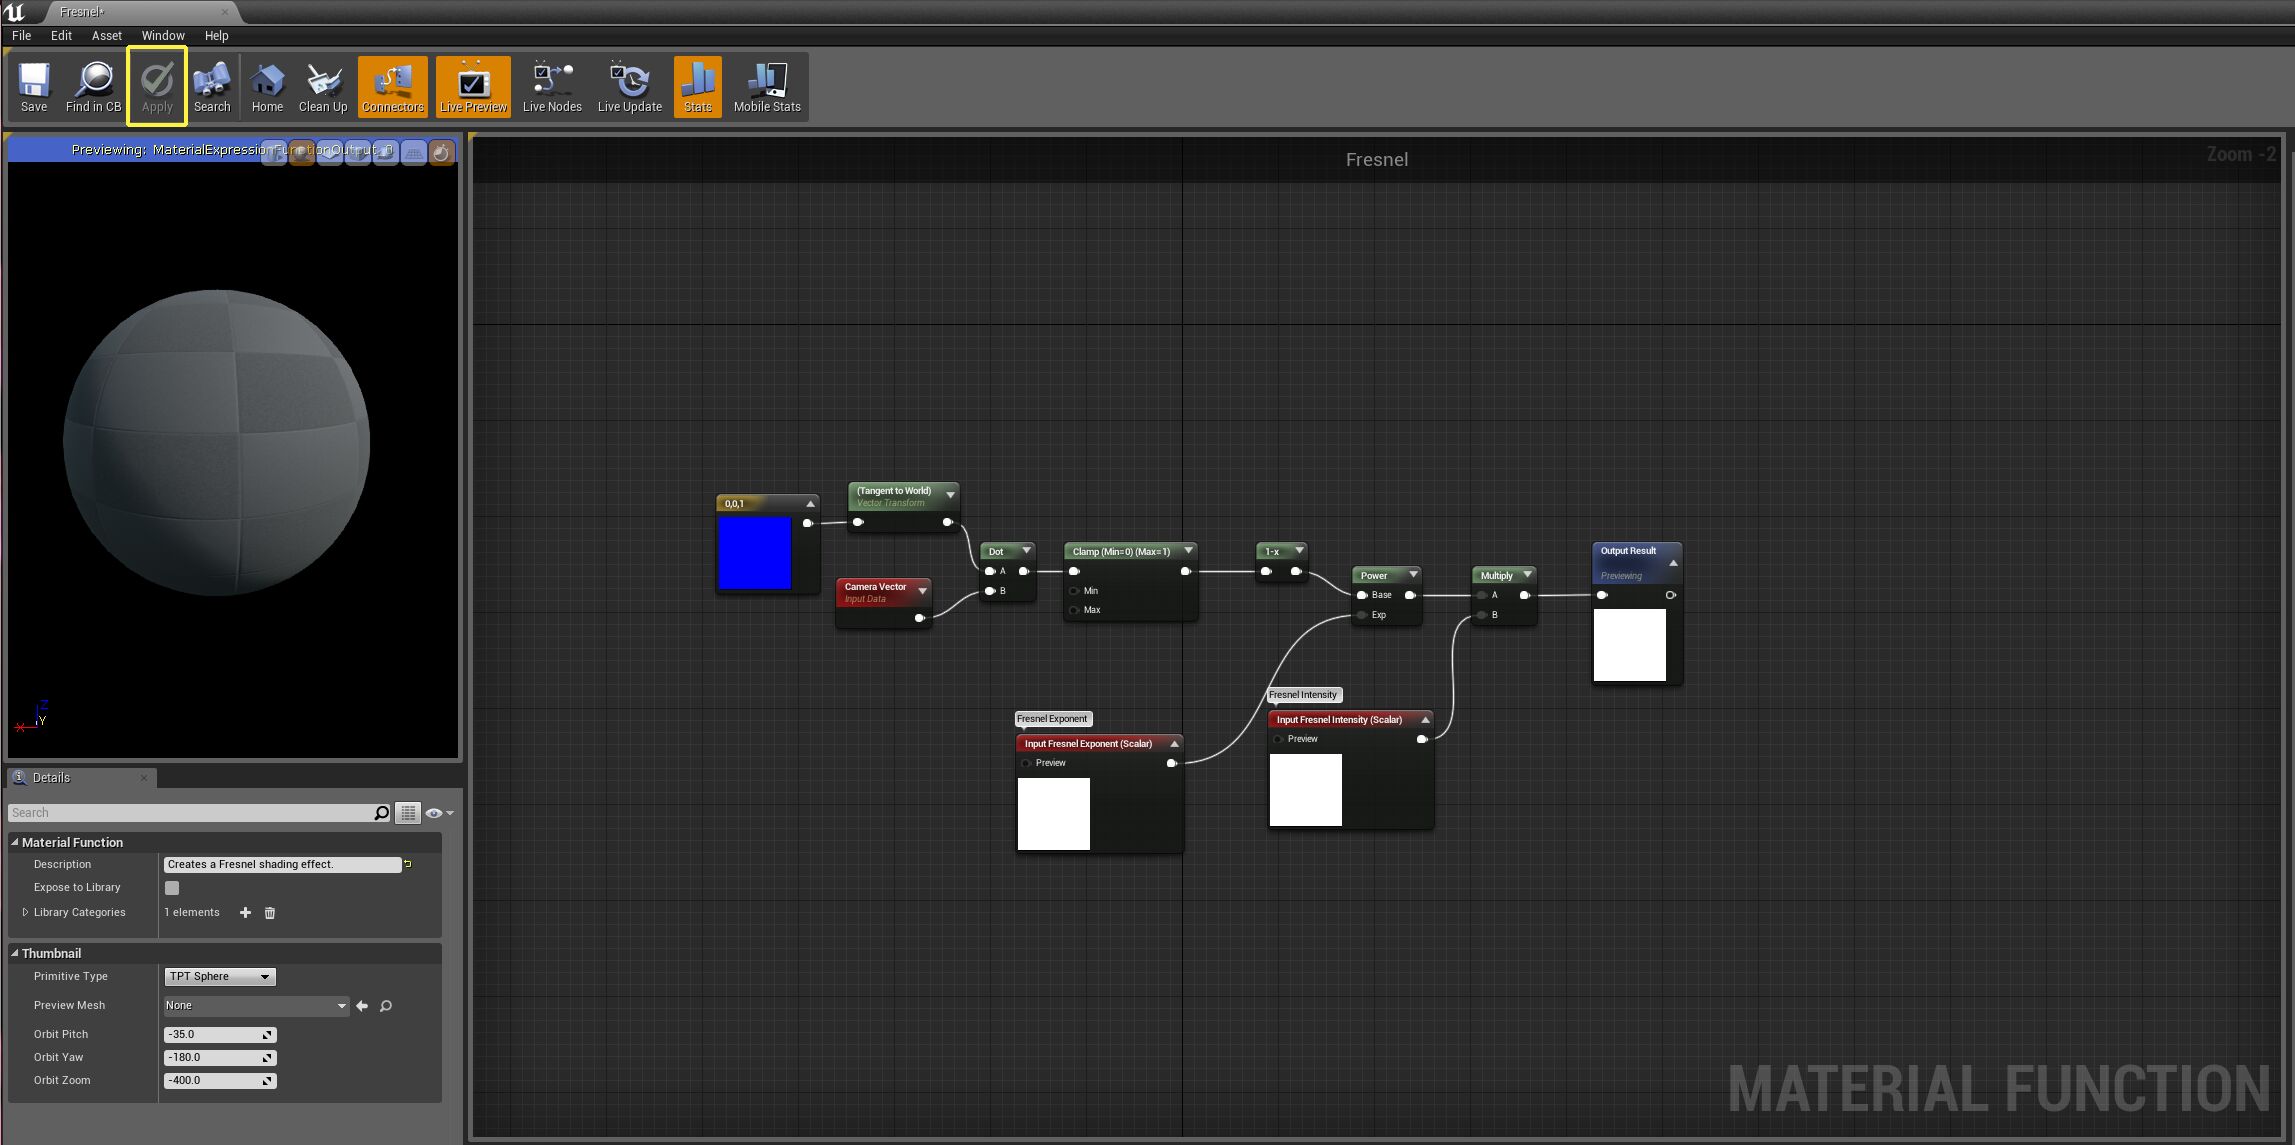Open the Window menu
Screen dimensions: 2295x1145
[163, 35]
